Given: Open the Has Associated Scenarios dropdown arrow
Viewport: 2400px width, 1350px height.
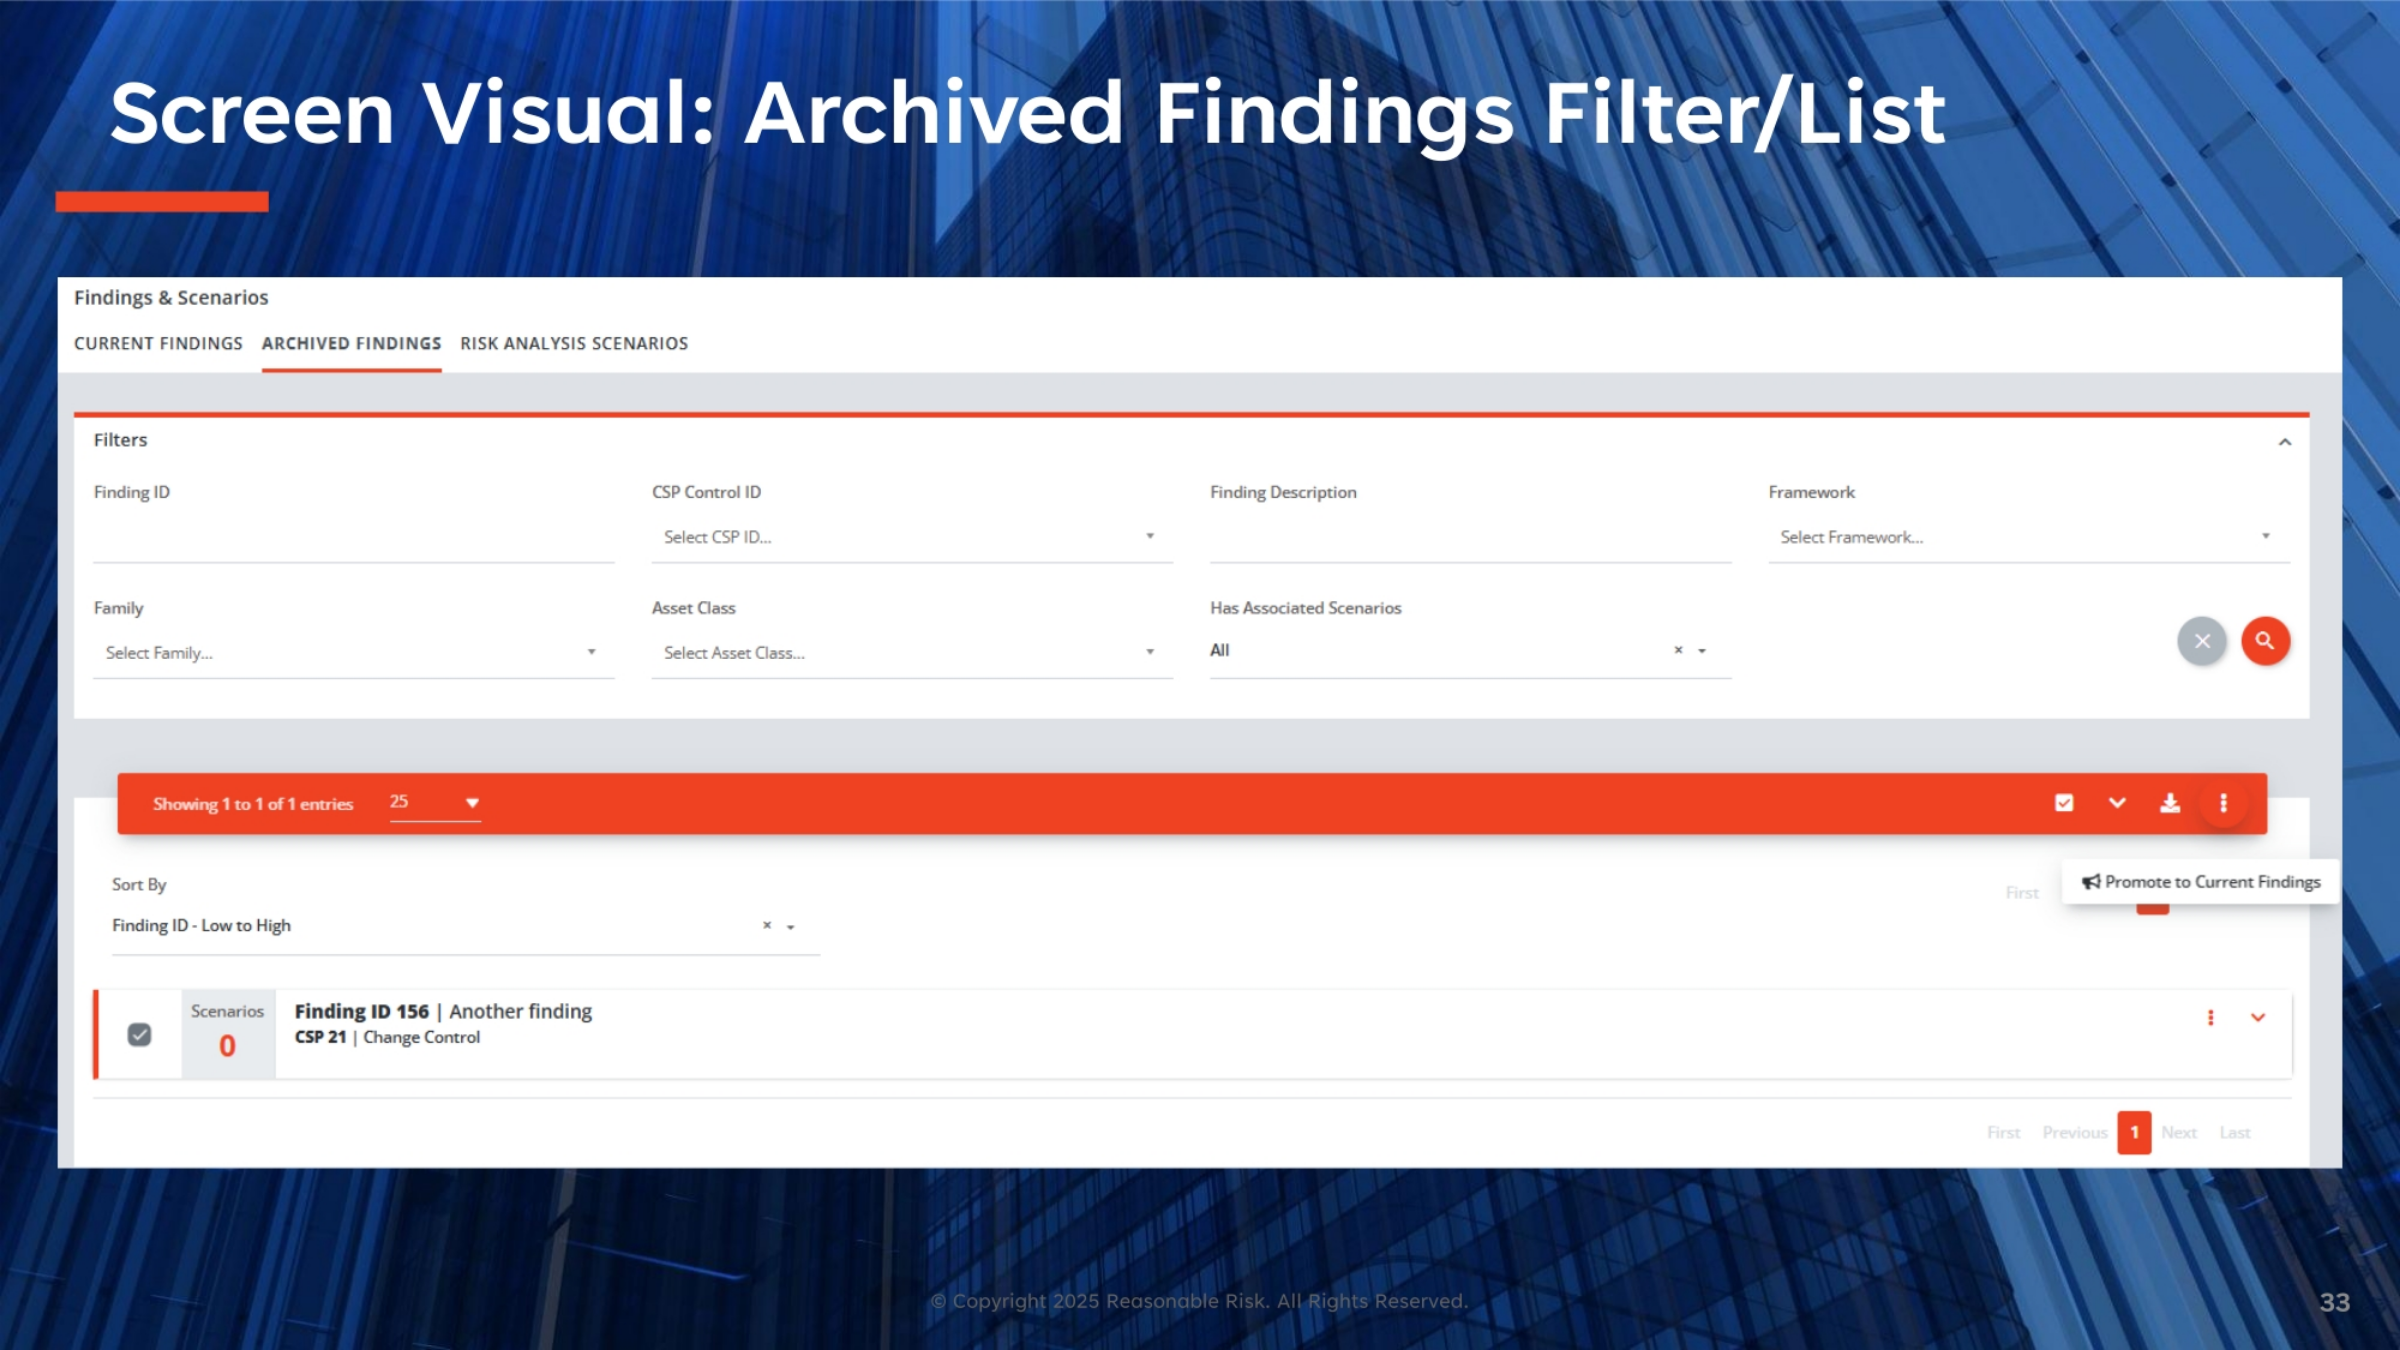Looking at the screenshot, I should [1702, 651].
